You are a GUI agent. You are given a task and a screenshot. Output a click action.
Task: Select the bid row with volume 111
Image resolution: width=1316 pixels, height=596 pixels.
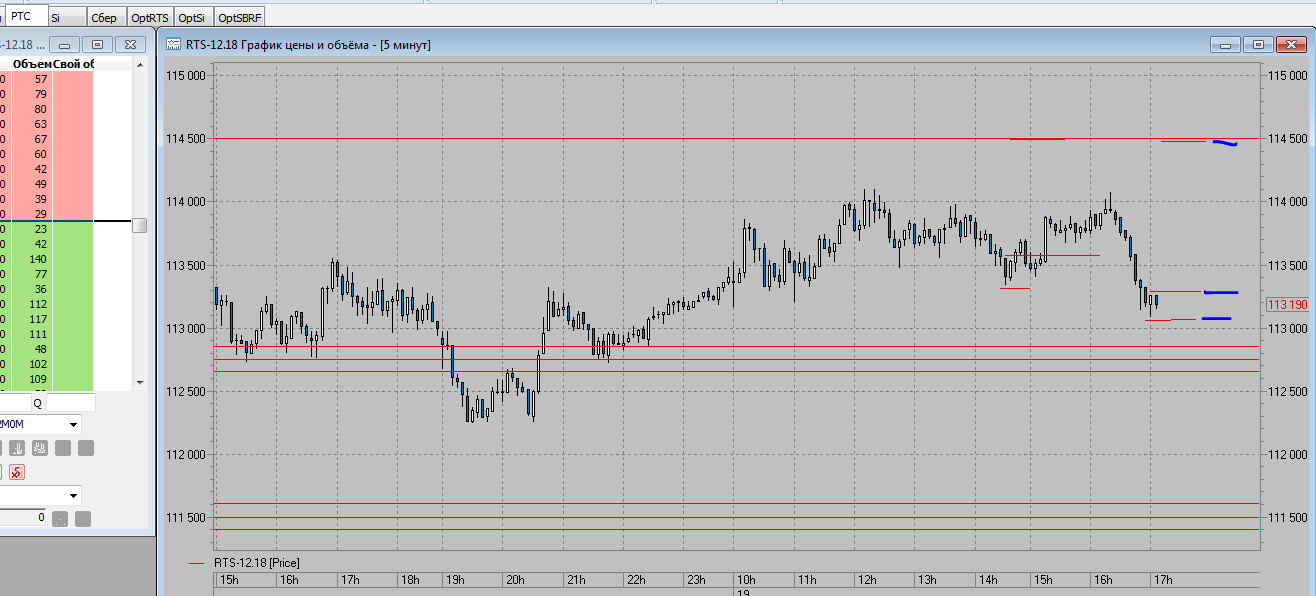(x=46, y=334)
